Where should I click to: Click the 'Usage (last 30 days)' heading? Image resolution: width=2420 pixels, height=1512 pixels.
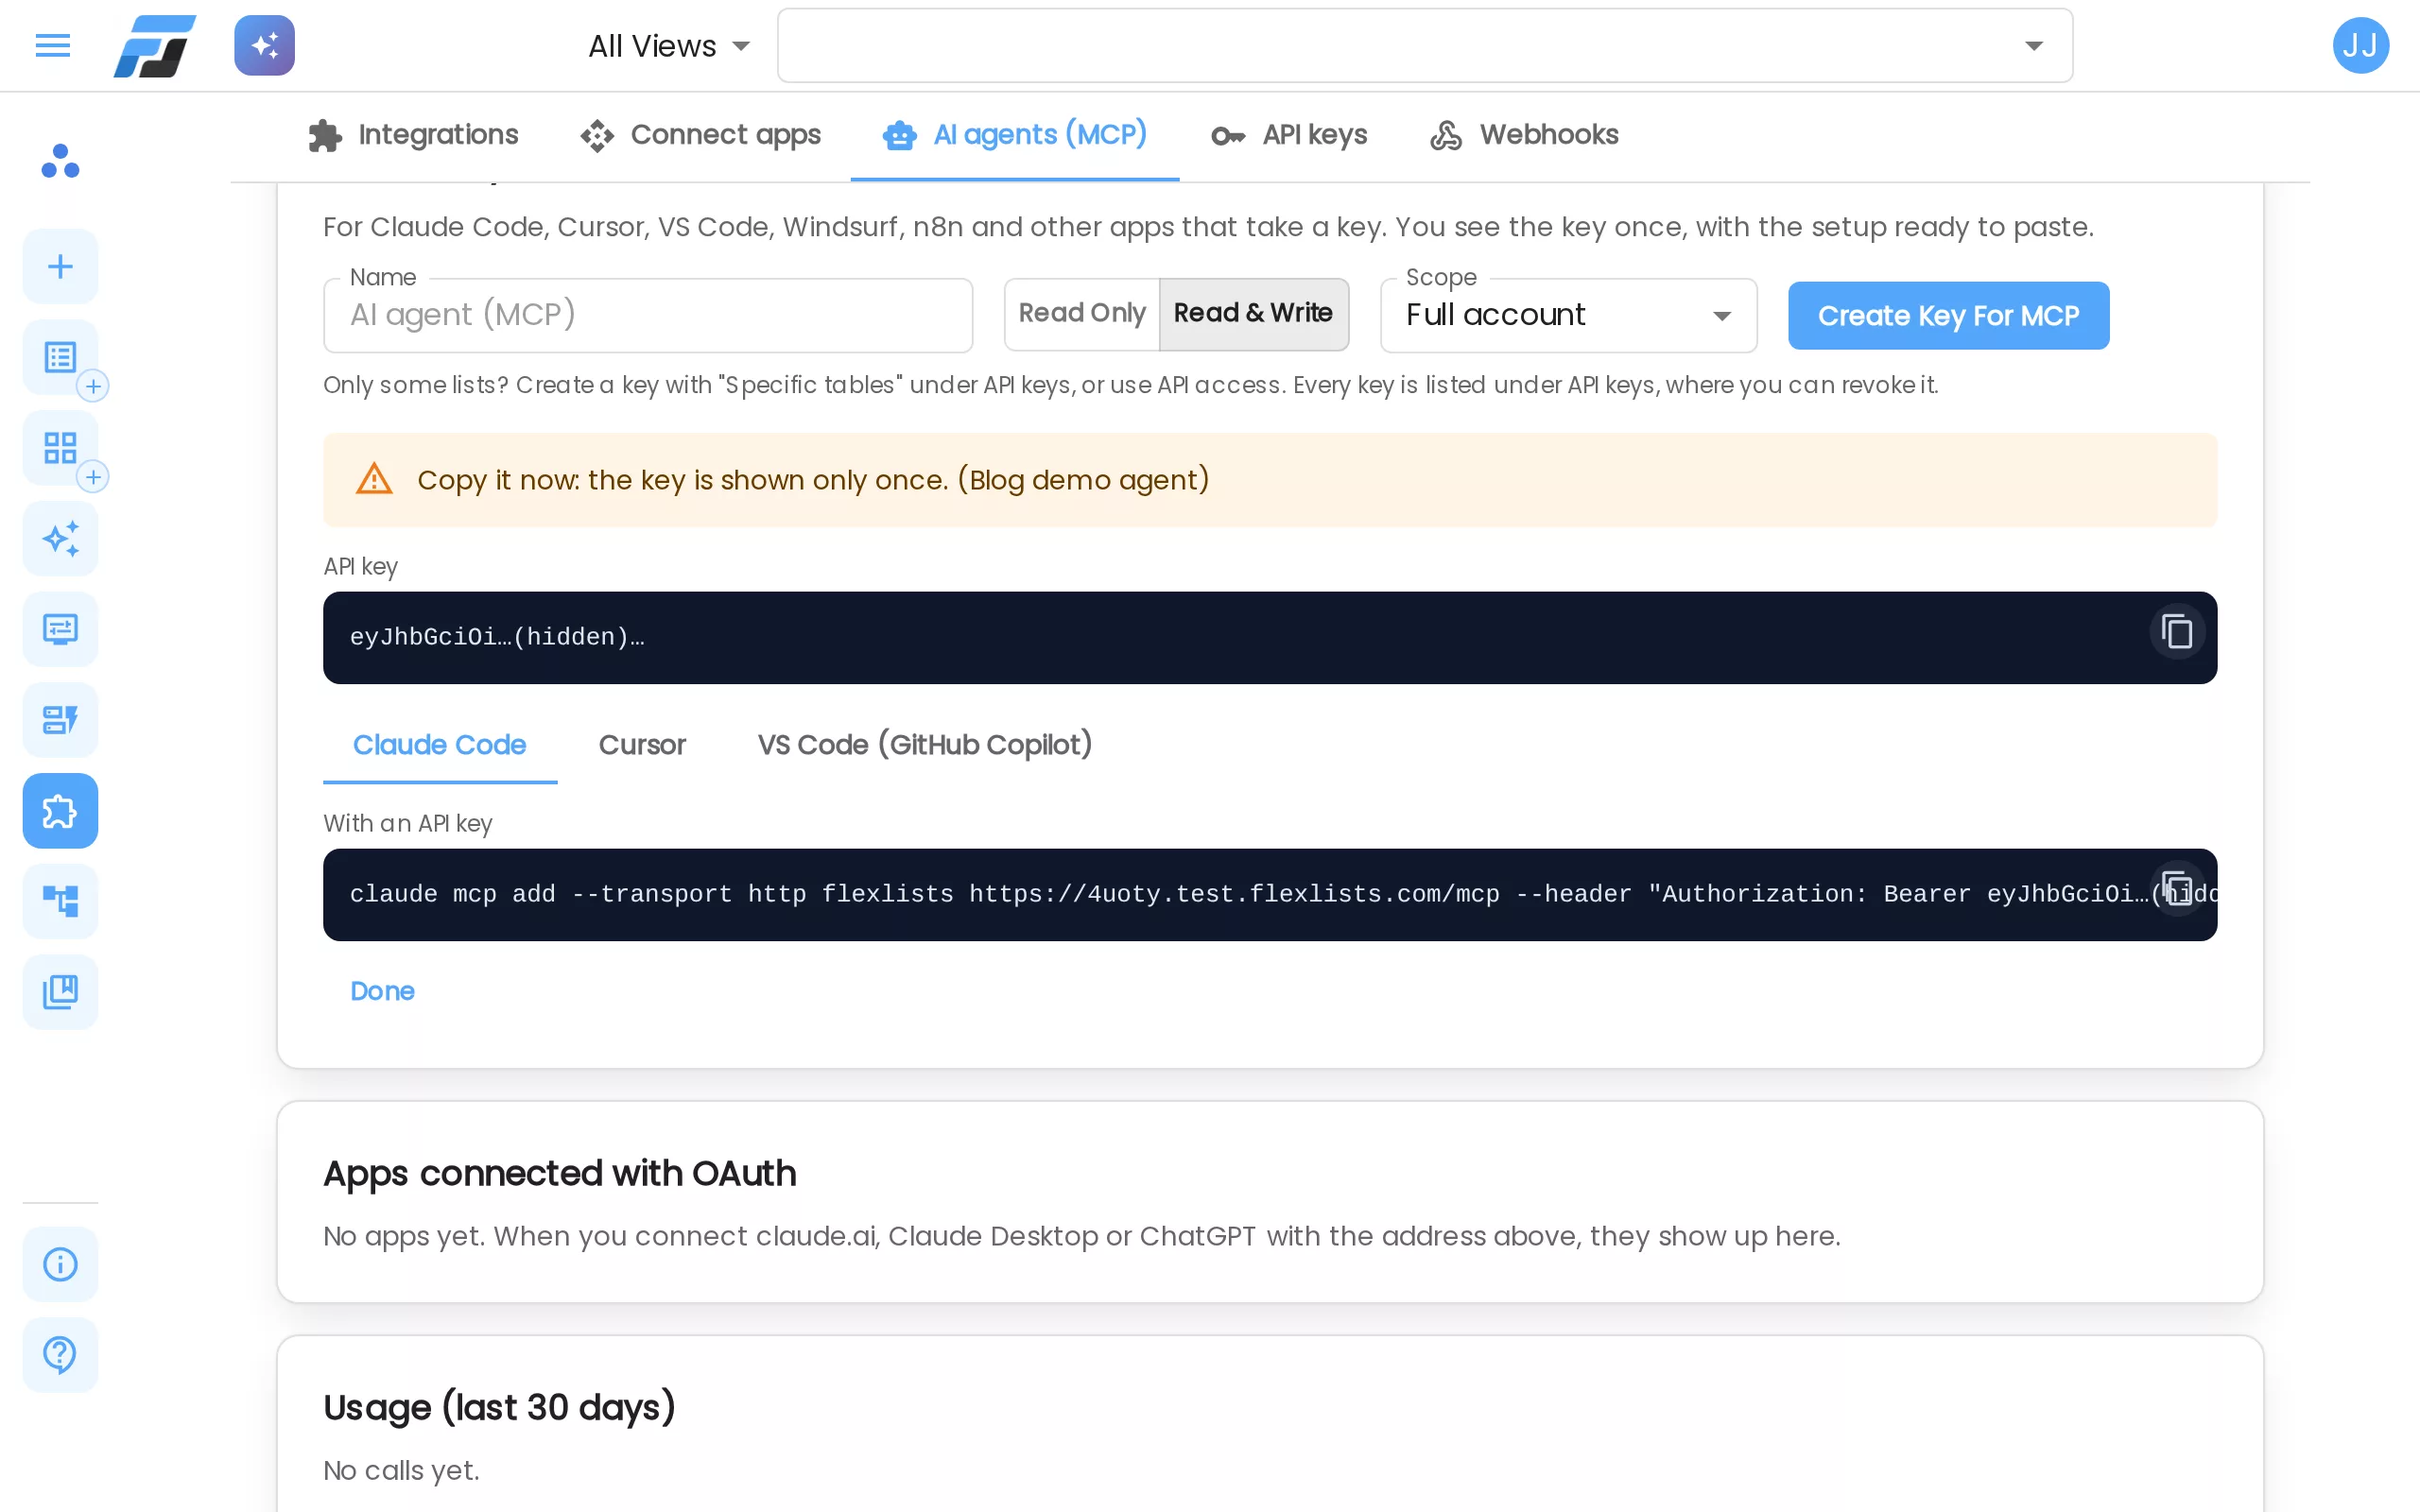(x=499, y=1407)
